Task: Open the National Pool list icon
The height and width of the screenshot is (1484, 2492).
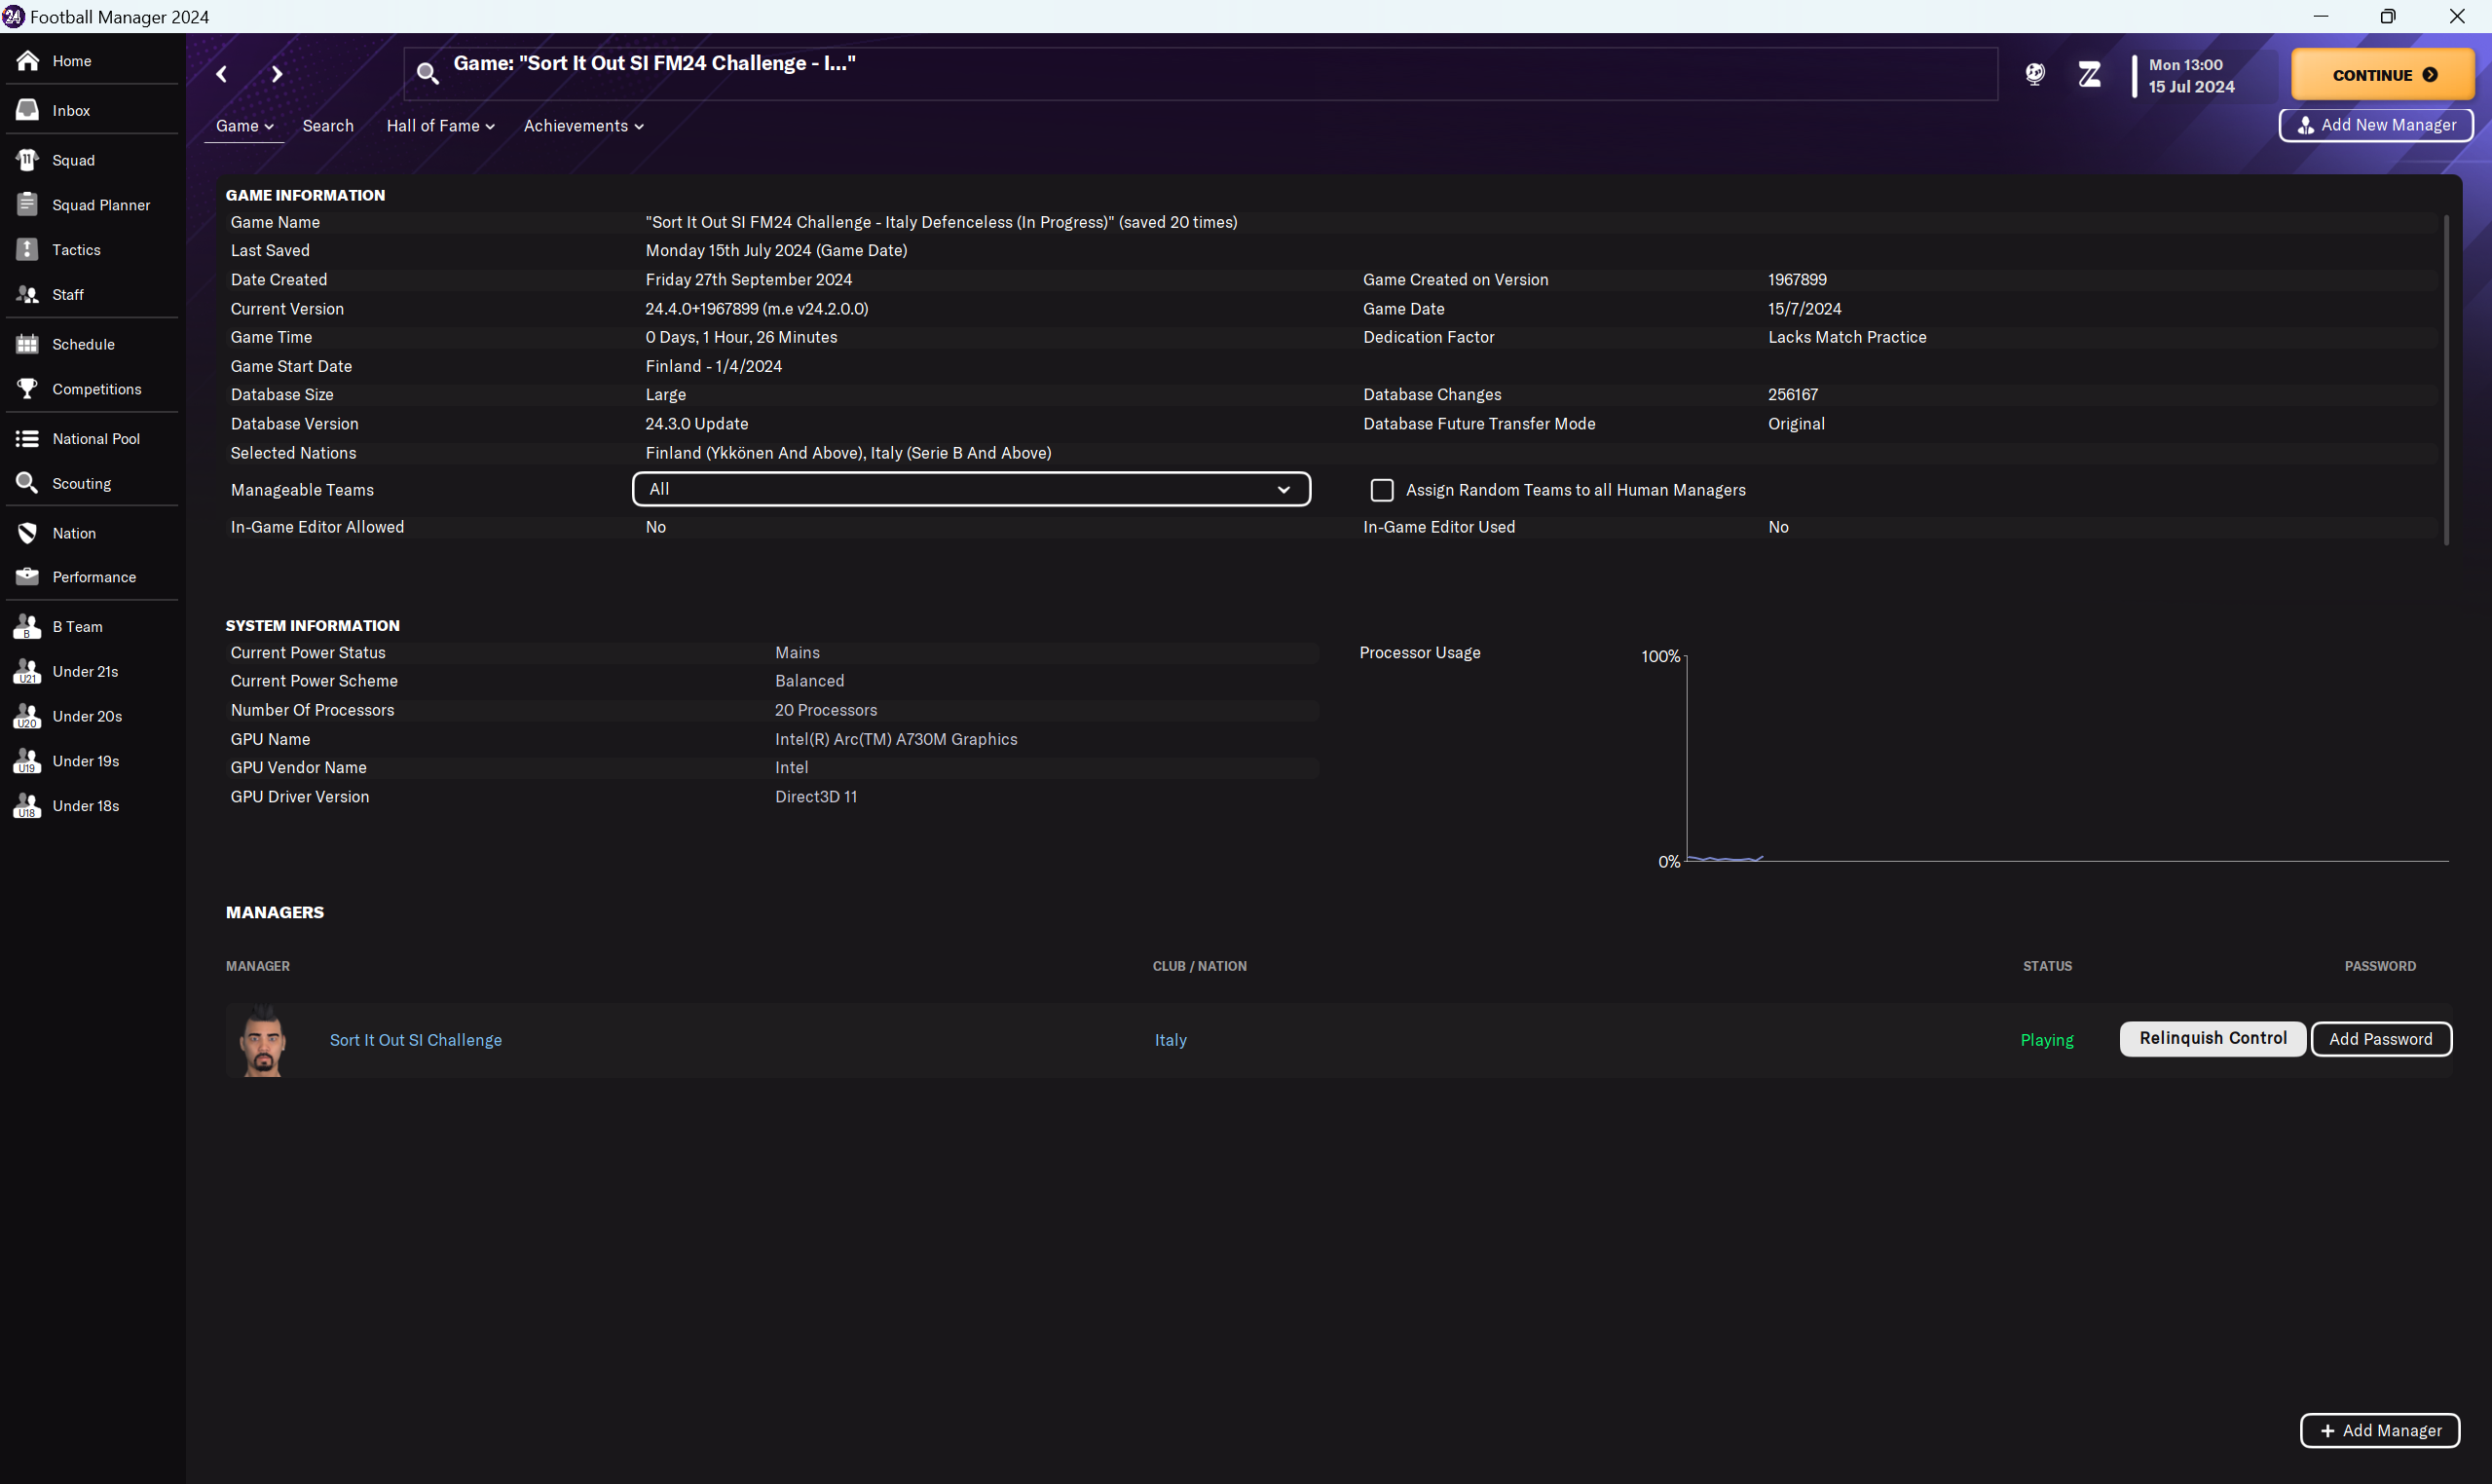Action: click(27, 439)
